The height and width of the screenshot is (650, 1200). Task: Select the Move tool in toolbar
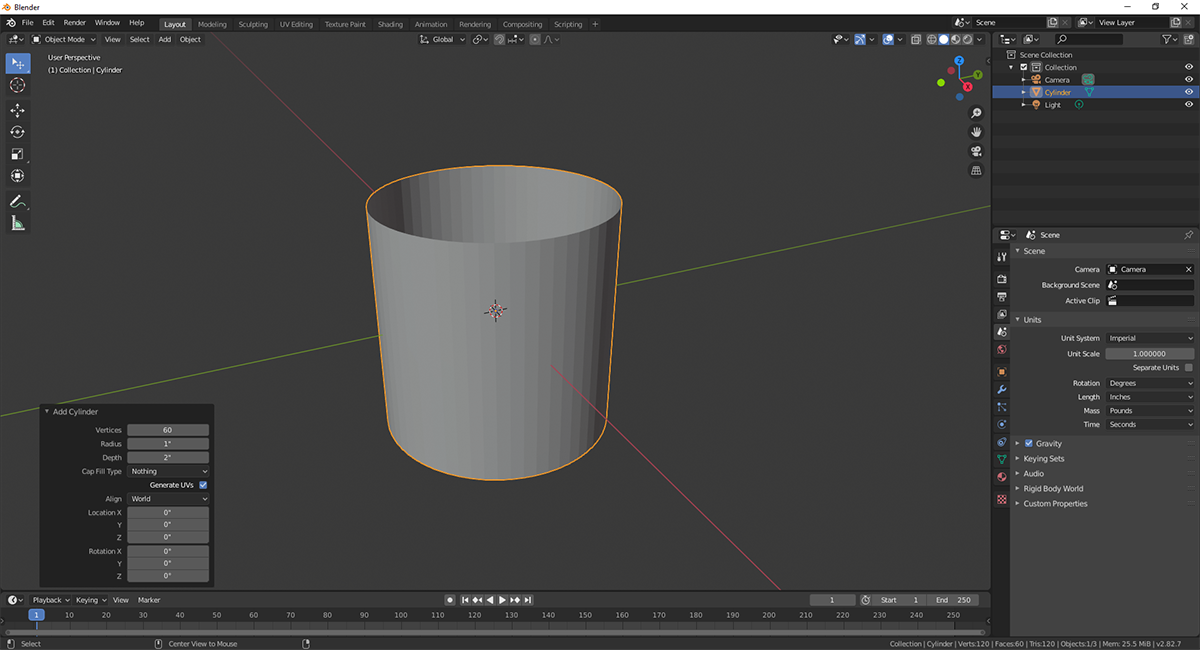[17, 110]
